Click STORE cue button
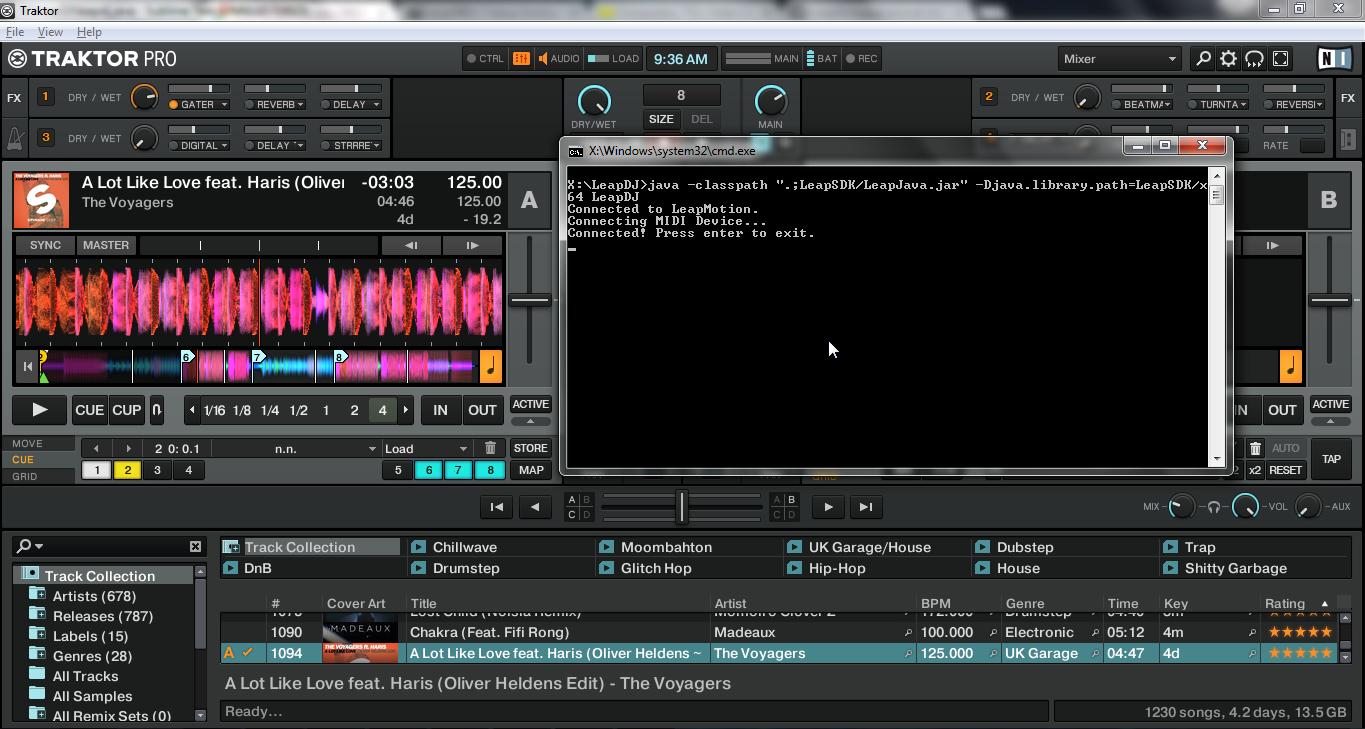 coord(530,448)
